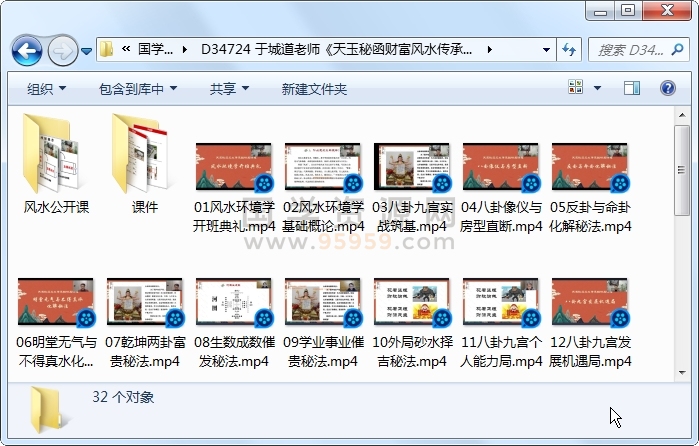Select video thumbnail 11八卦九宫个人能力局.mp4
Image resolution: width=699 pixels, height=446 pixels.
(x=501, y=302)
